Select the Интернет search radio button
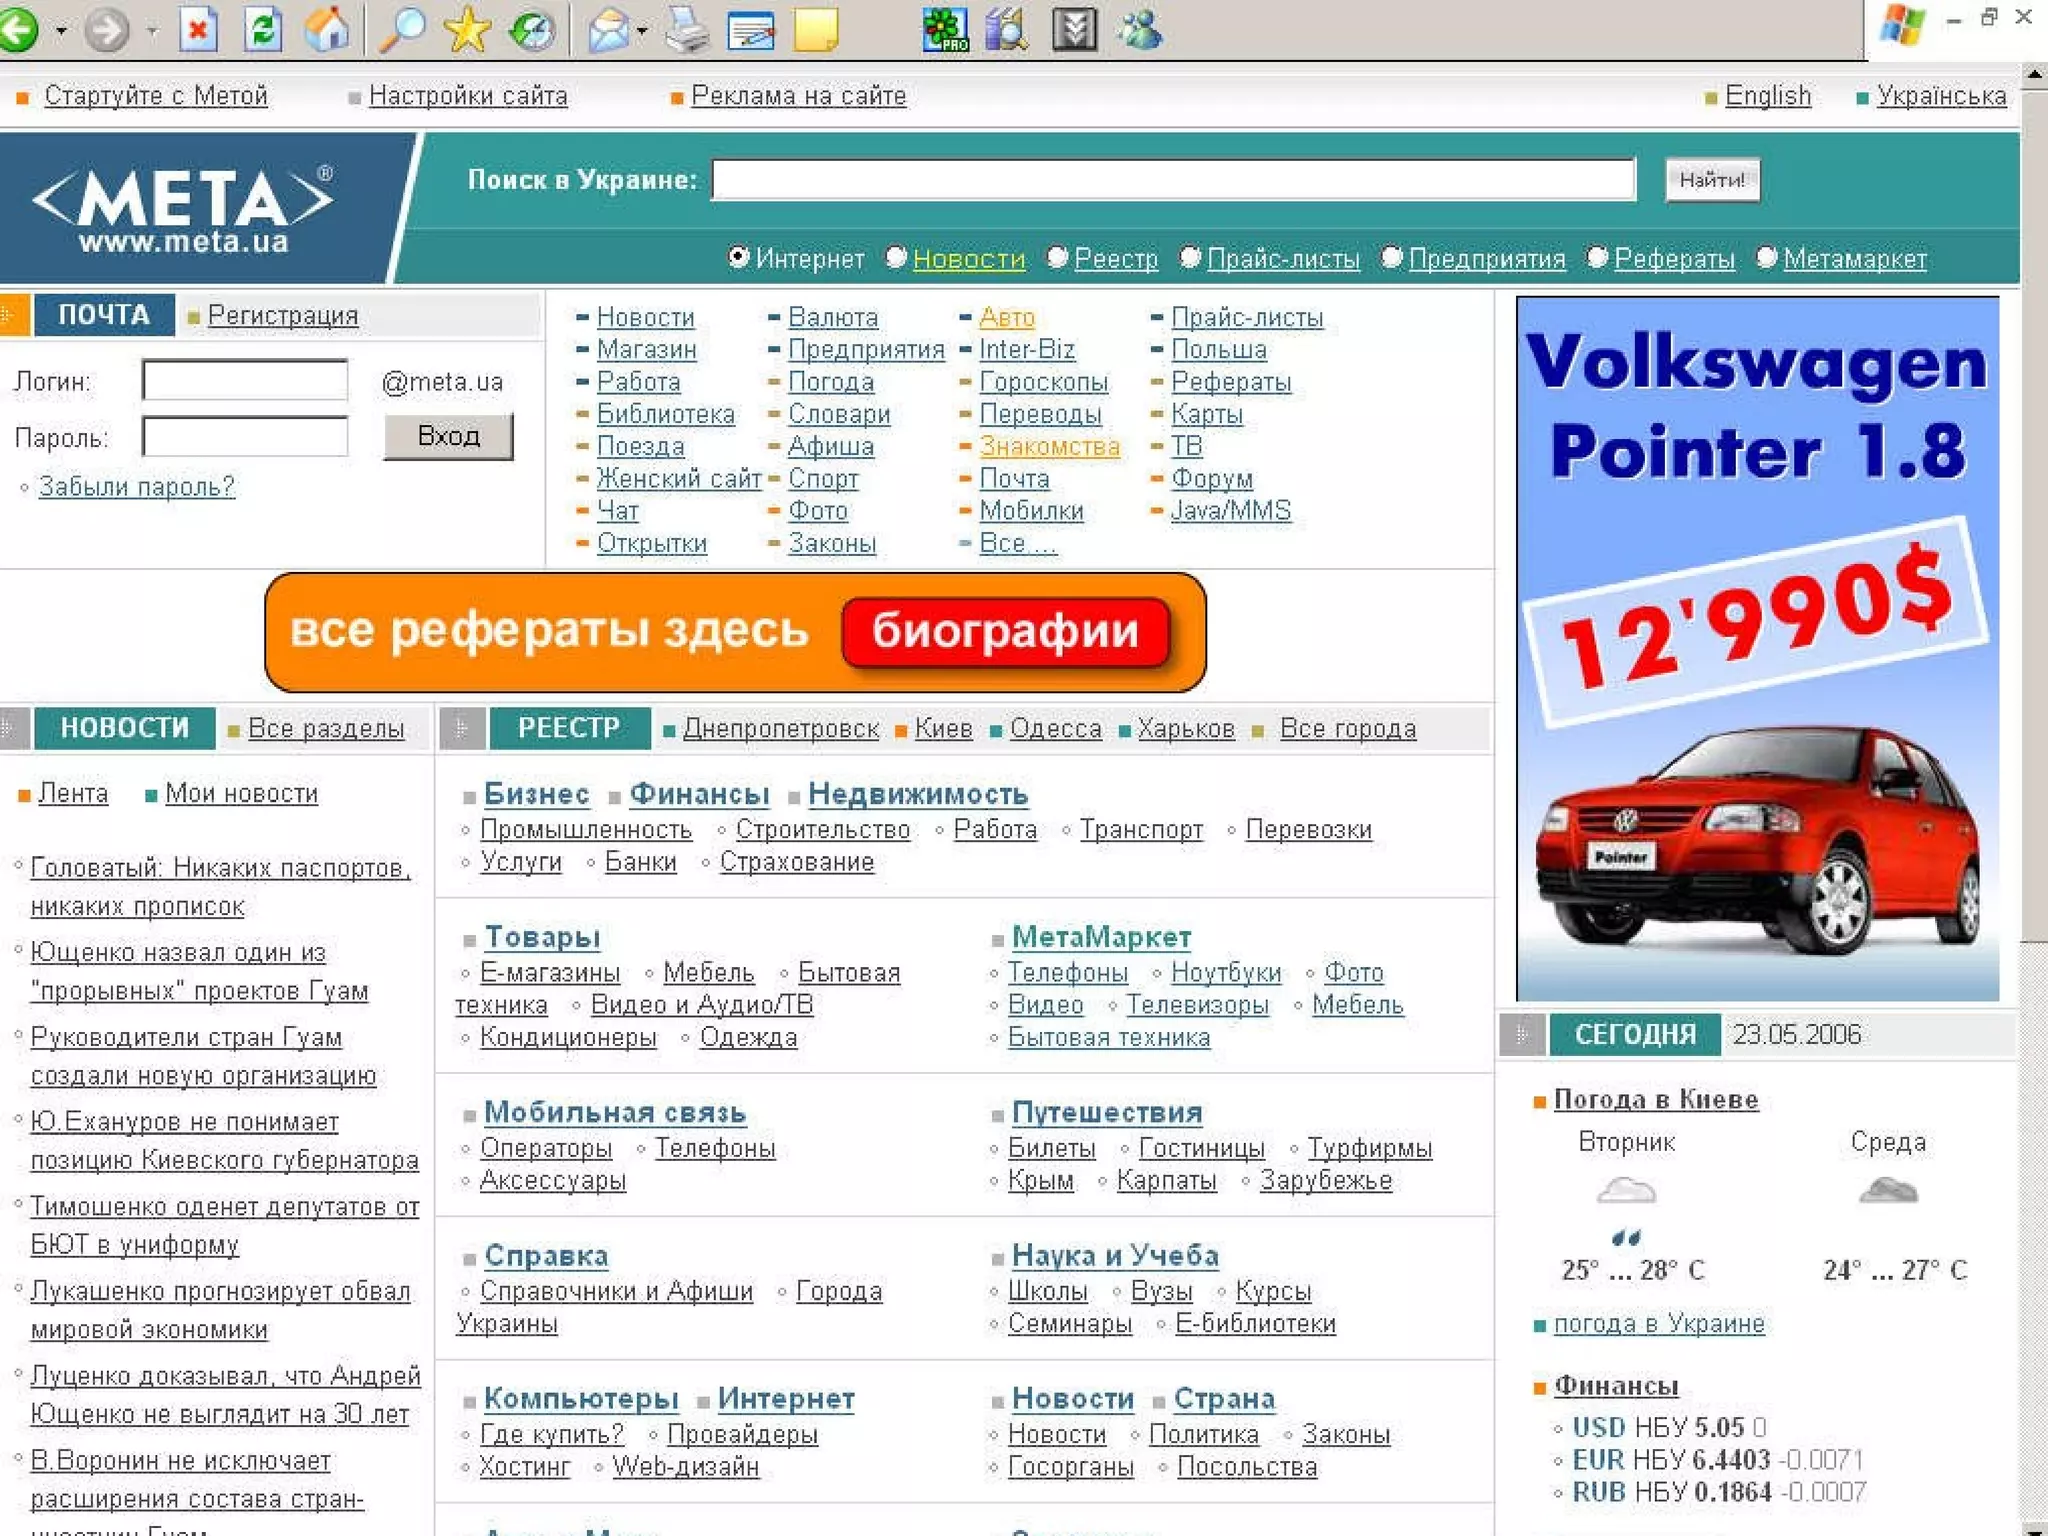The height and width of the screenshot is (1536, 2048). (738, 258)
